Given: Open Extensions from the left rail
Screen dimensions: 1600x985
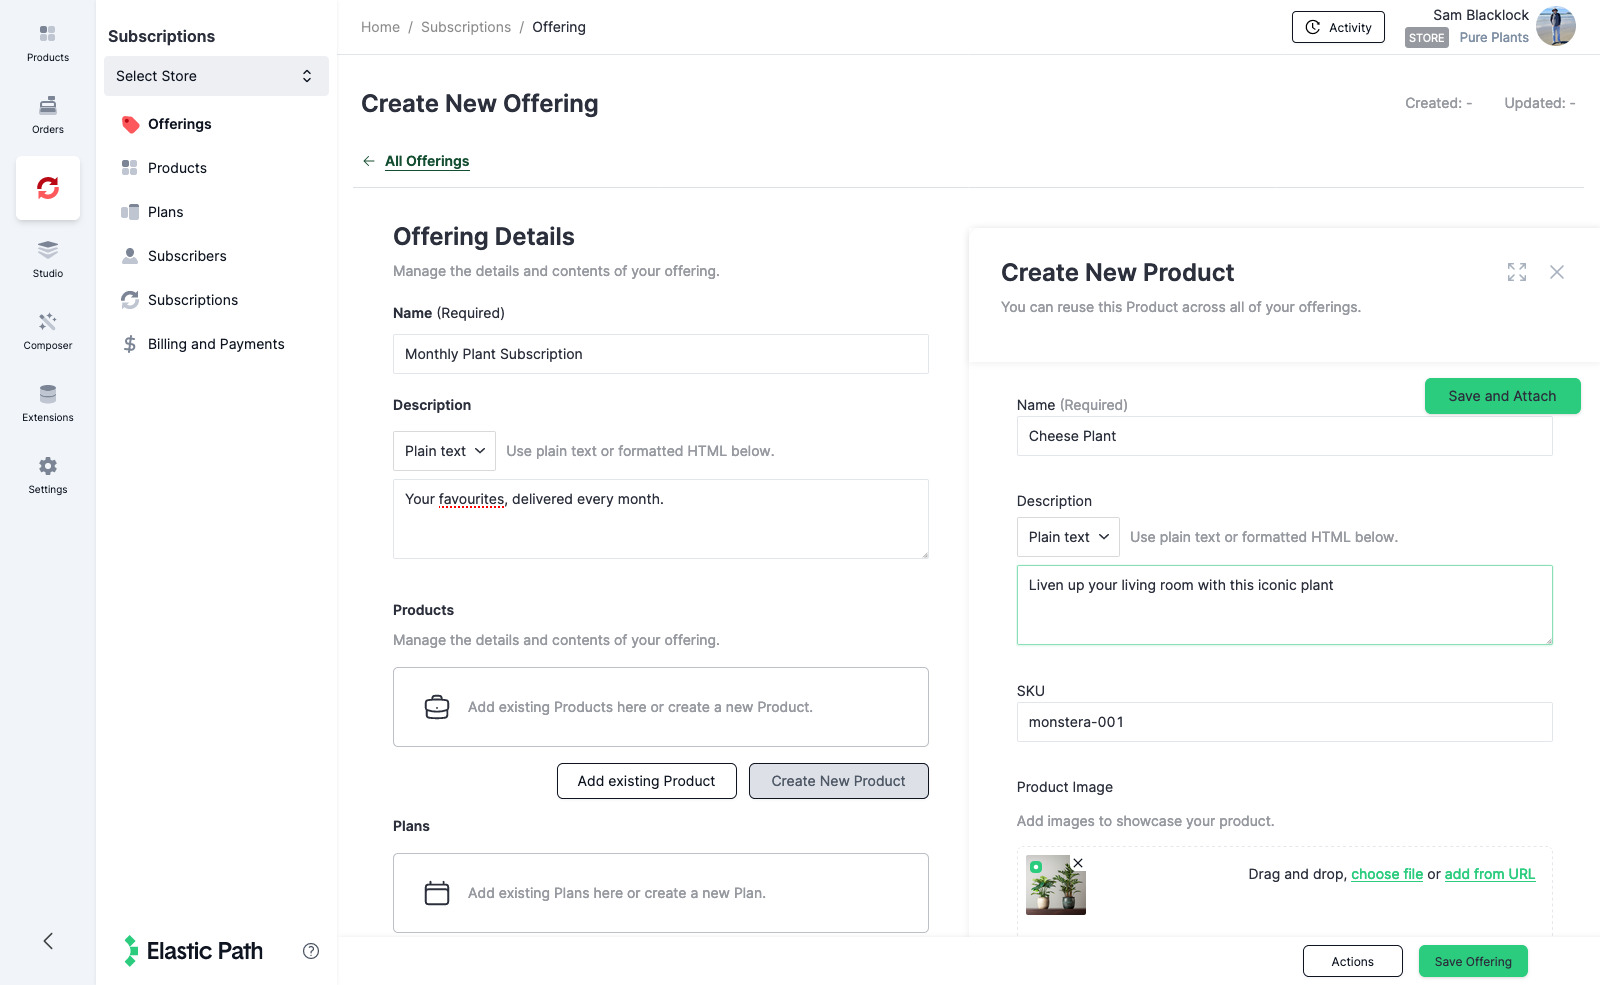Looking at the screenshot, I should (47, 402).
